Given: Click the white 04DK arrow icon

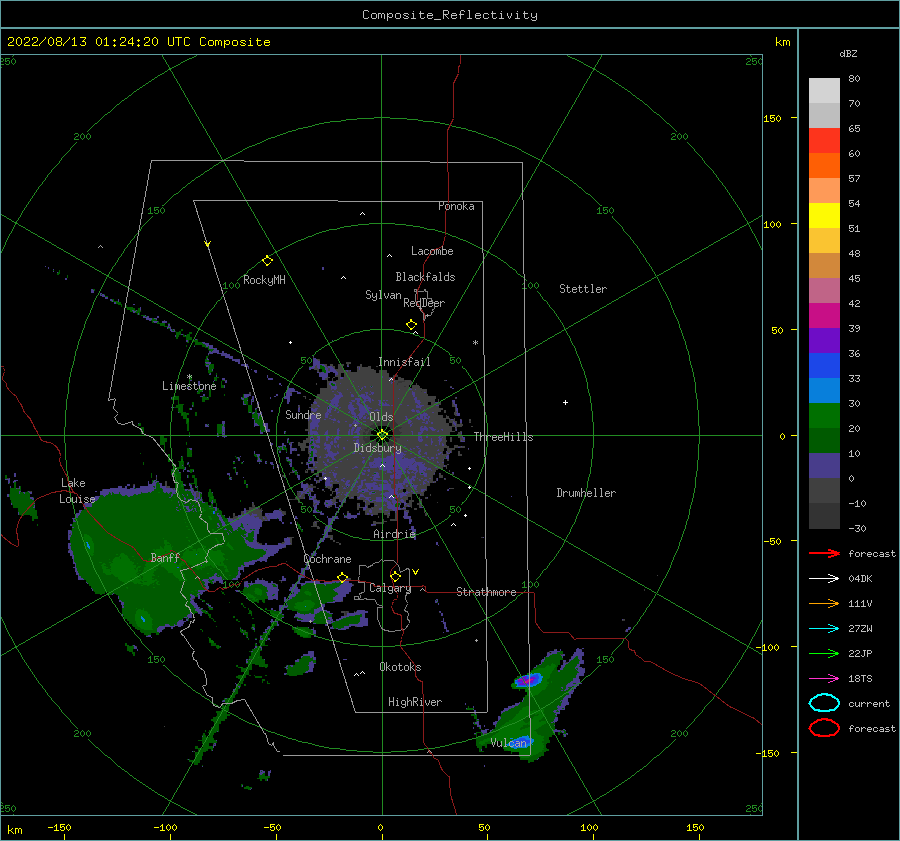Looking at the screenshot, I should click(824, 578).
